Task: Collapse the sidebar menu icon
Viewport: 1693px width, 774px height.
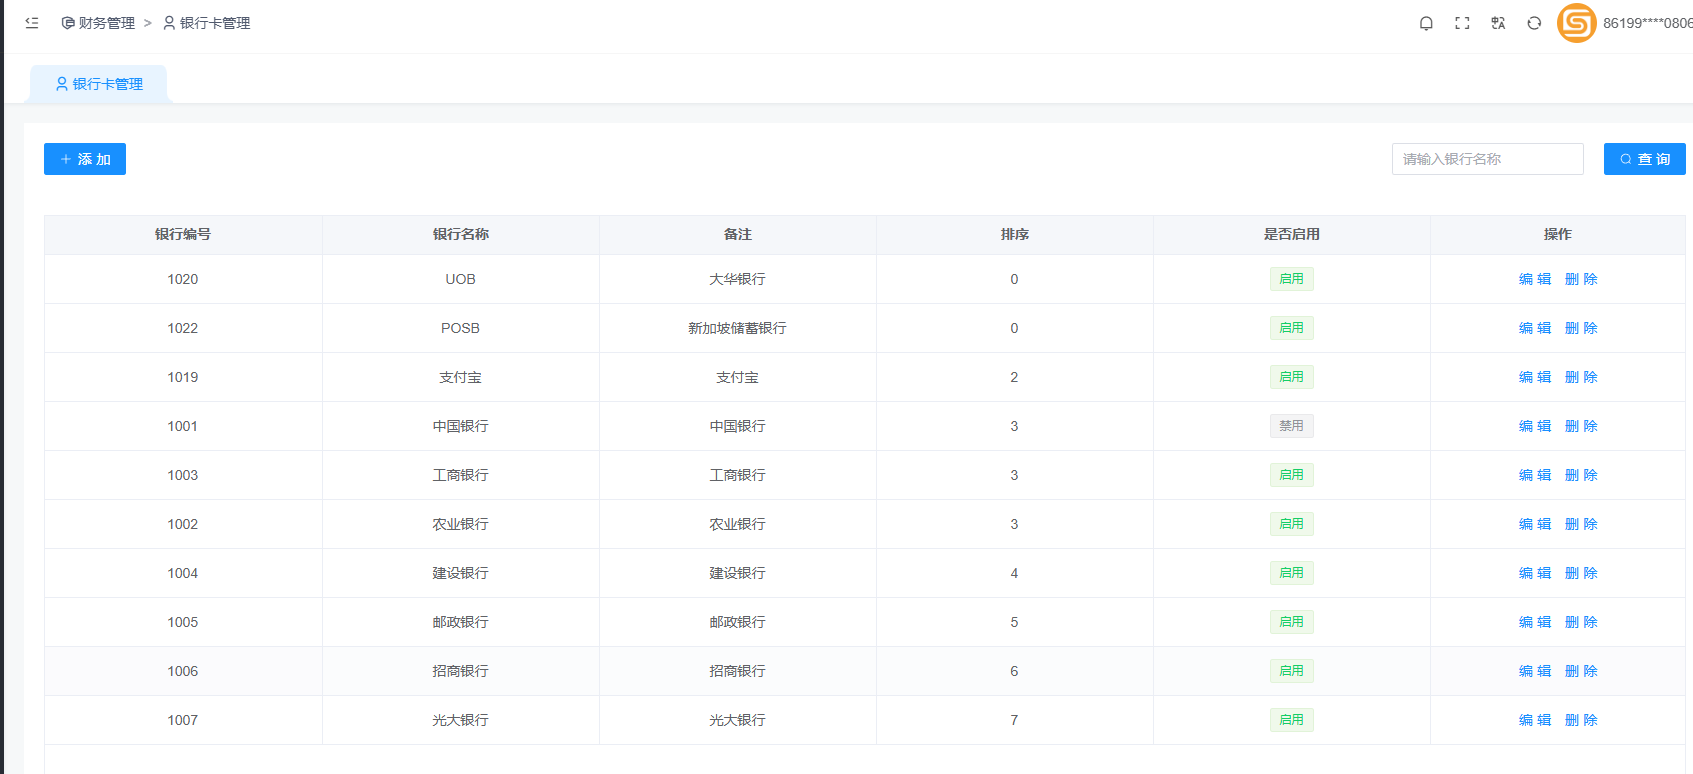Action: coord(32,23)
